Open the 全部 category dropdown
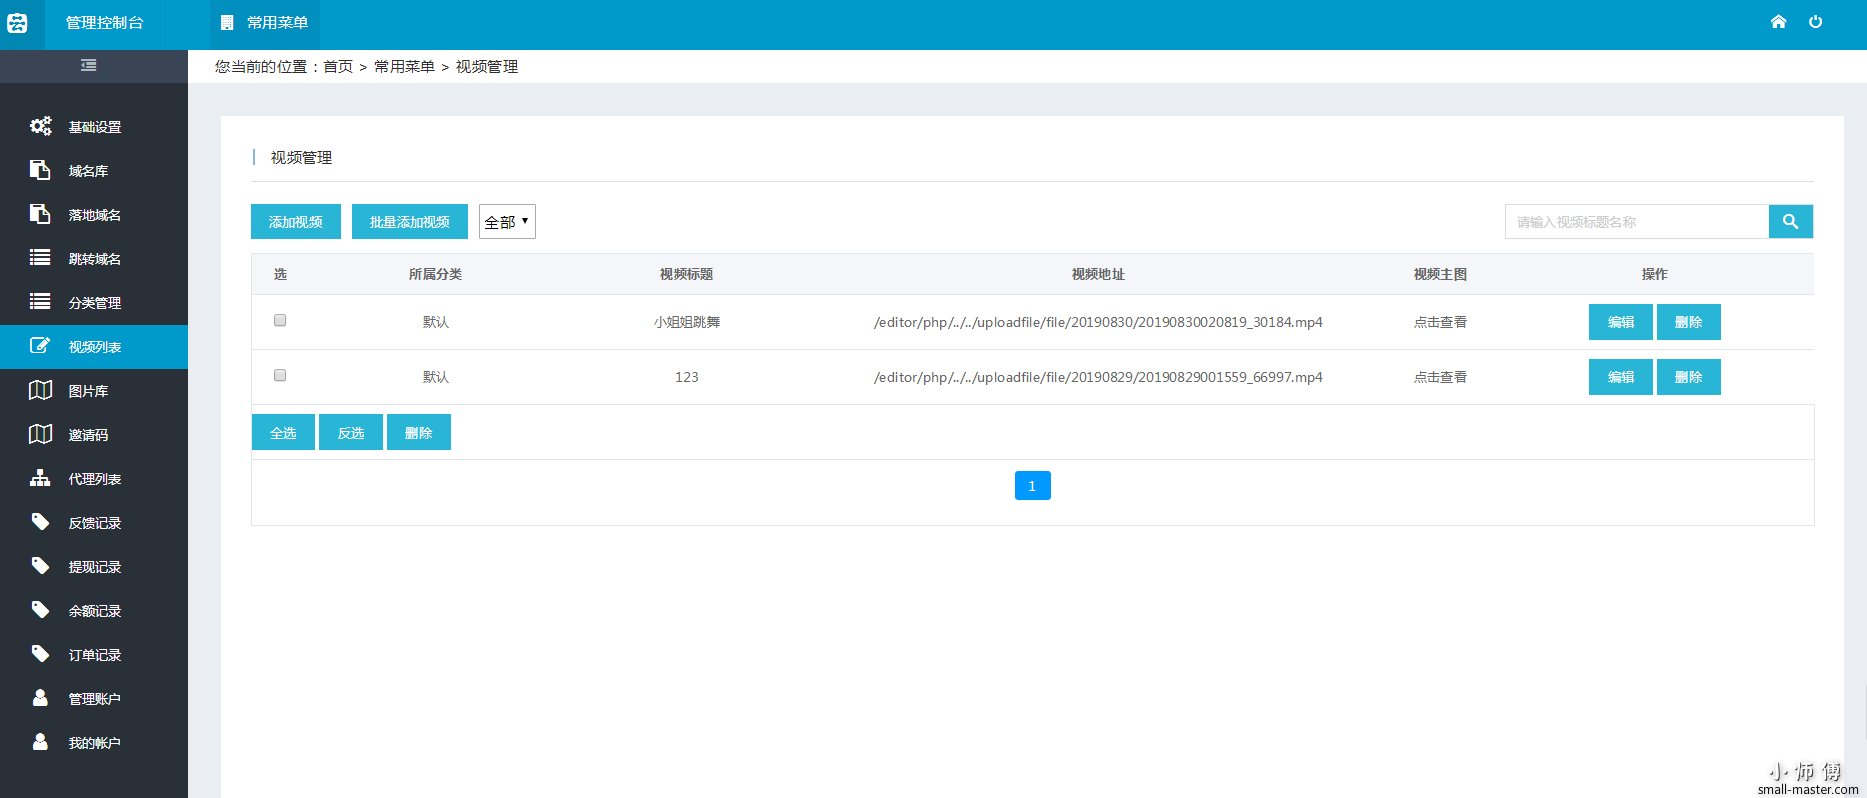 tap(507, 222)
